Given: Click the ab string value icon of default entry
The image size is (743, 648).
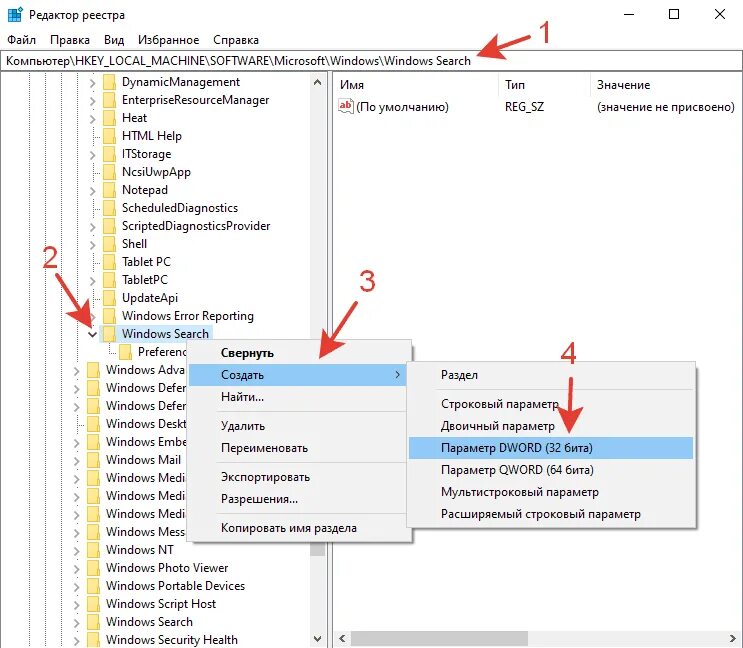Looking at the screenshot, I should [x=345, y=106].
